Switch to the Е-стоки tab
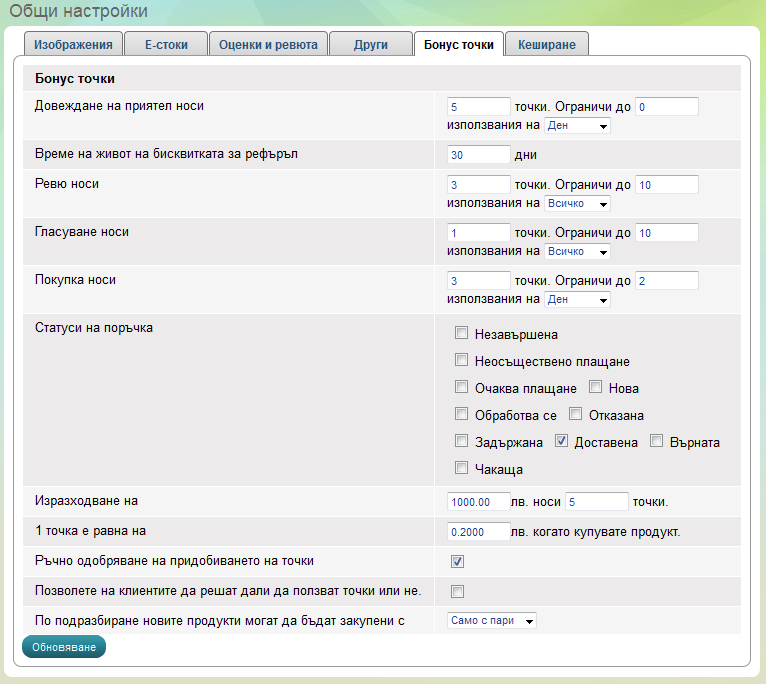The image size is (766, 684). tap(166, 44)
